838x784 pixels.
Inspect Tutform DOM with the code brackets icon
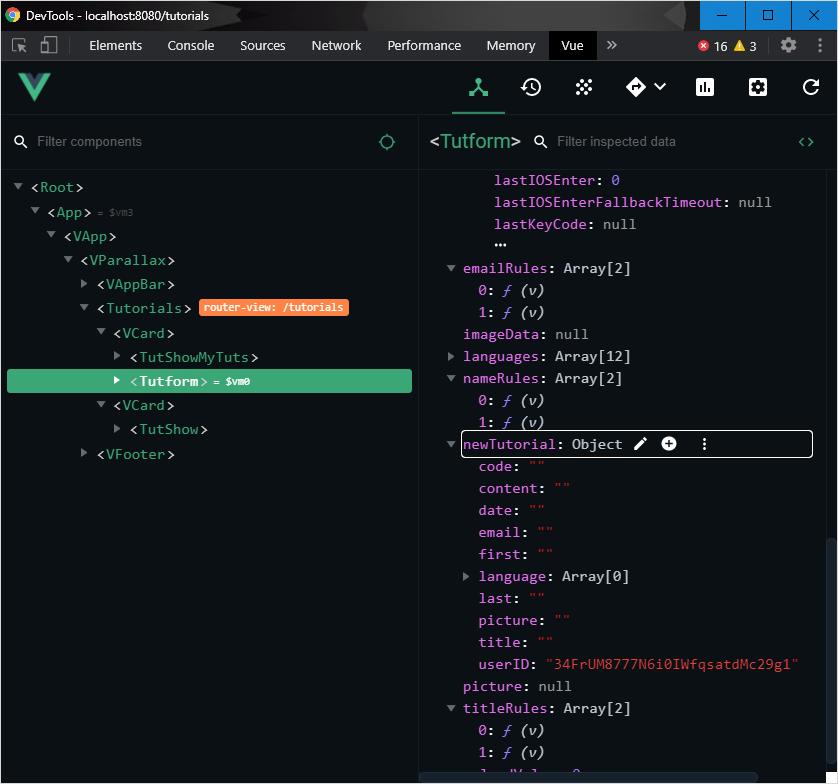pos(806,142)
